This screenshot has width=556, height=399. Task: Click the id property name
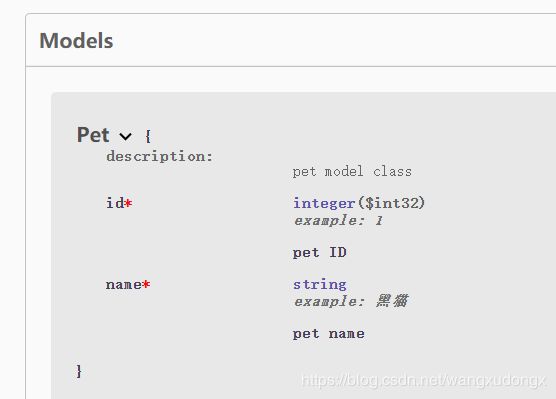point(115,203)
